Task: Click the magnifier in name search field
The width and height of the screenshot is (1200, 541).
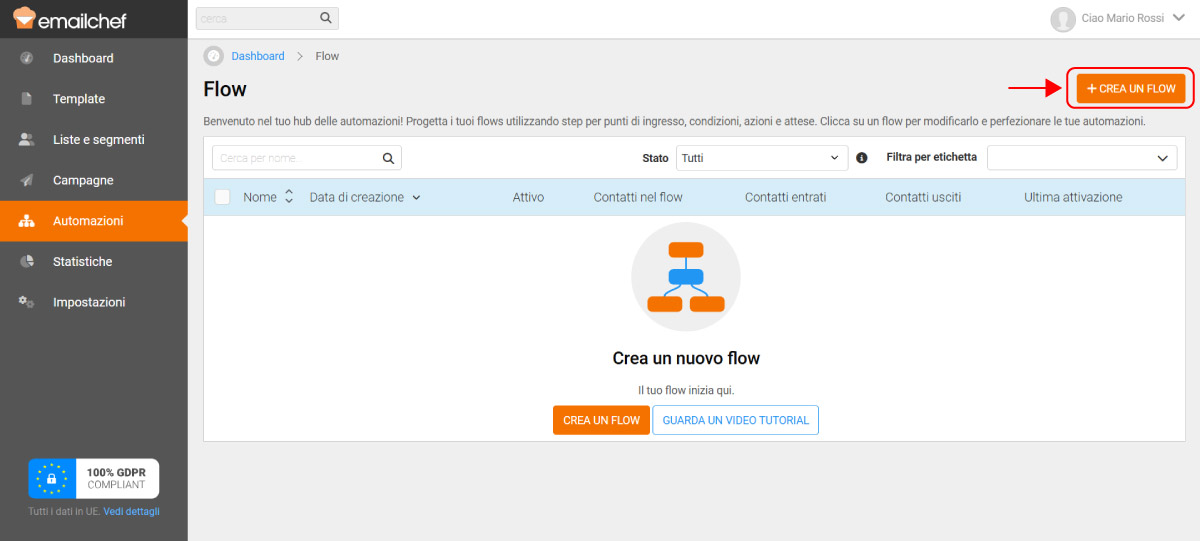Action: coord(389,158)
